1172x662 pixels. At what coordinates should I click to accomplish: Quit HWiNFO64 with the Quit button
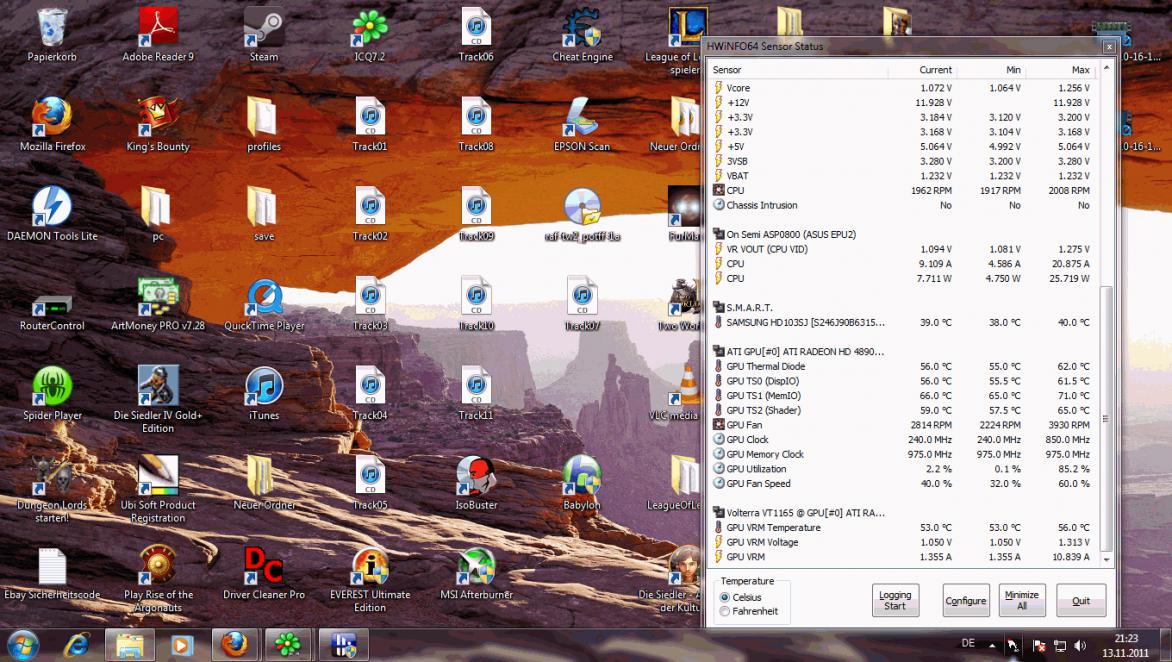[x=1081, y=600]
